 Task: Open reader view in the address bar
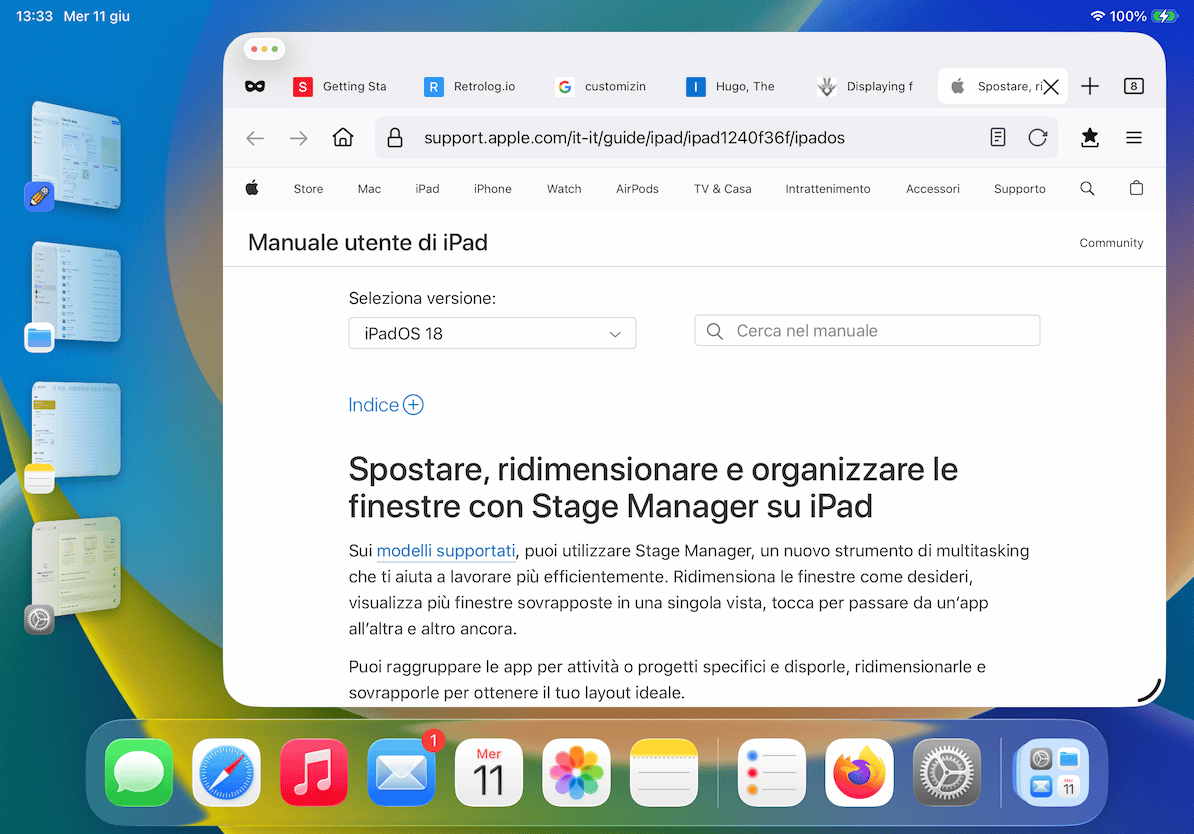pyautogui.click(x=997, y=137)
